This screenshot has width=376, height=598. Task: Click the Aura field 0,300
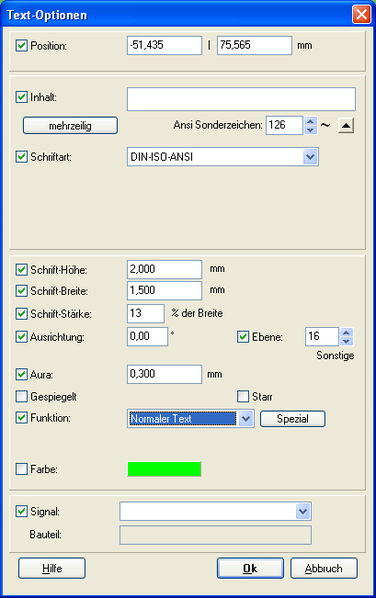(x=164, y=374)
